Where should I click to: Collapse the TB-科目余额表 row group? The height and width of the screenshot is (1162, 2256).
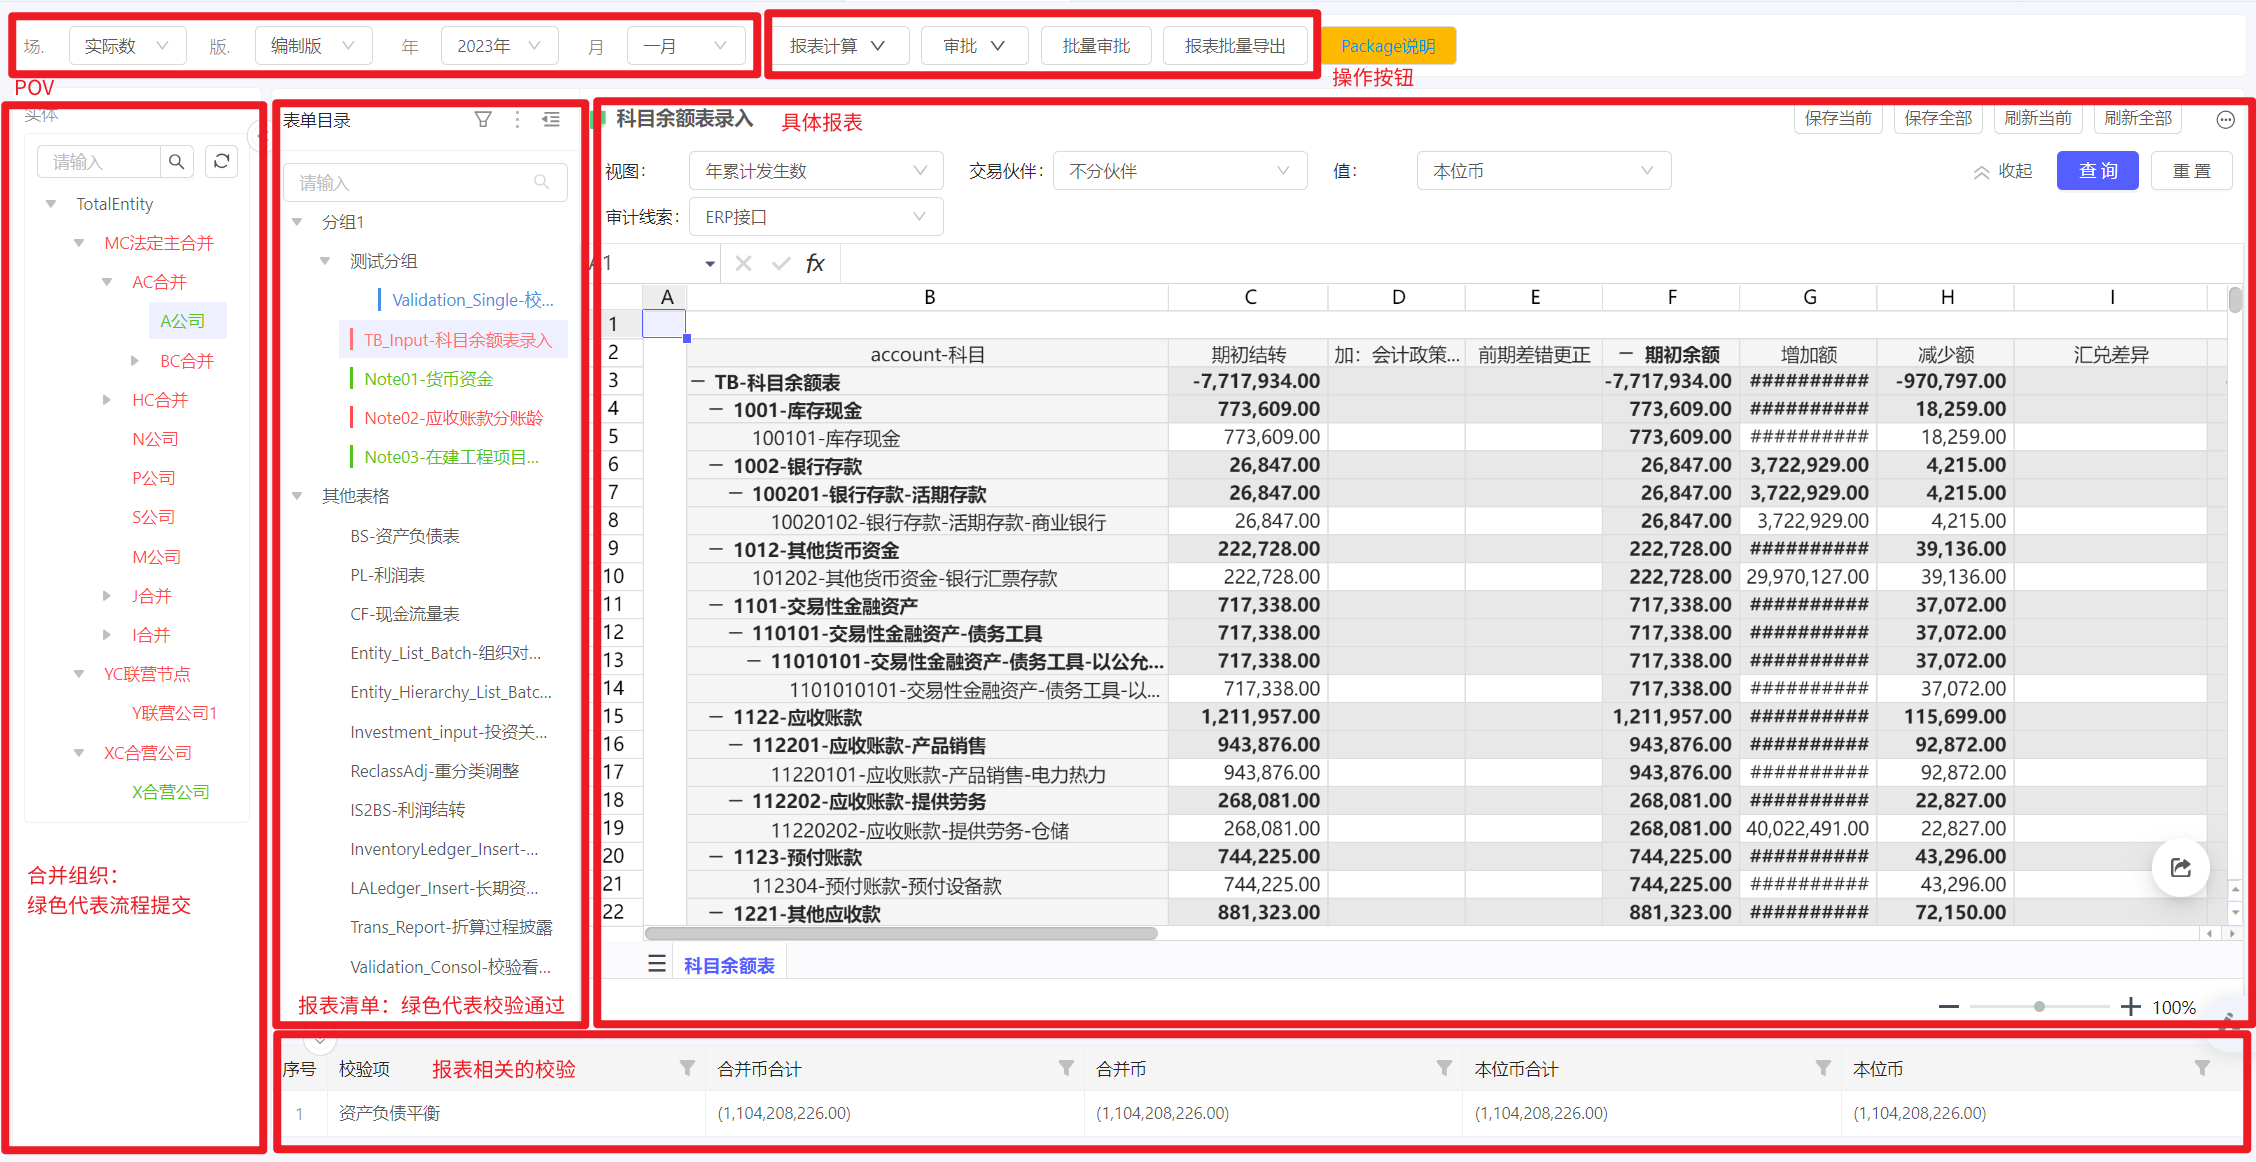tap(698, 382)
